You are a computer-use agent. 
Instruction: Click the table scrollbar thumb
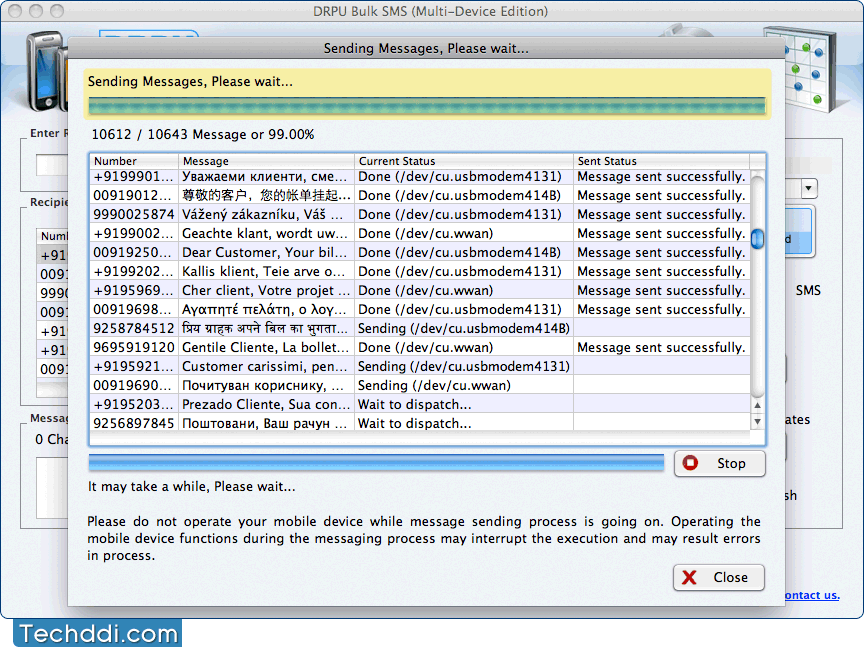[x=758, y=239]
